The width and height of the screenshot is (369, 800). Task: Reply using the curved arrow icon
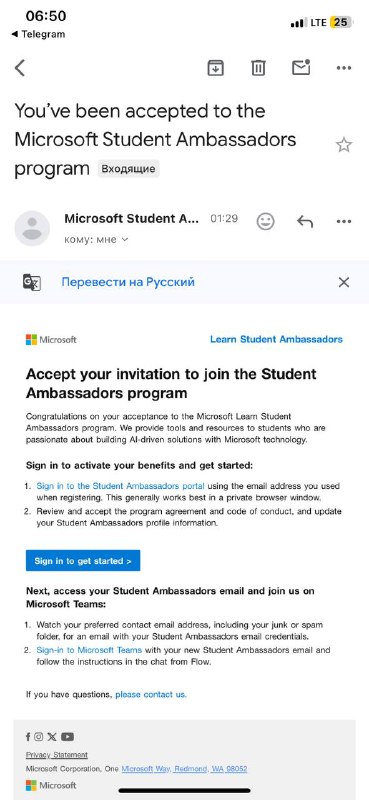pyautogui.click(x=305, y=221)
